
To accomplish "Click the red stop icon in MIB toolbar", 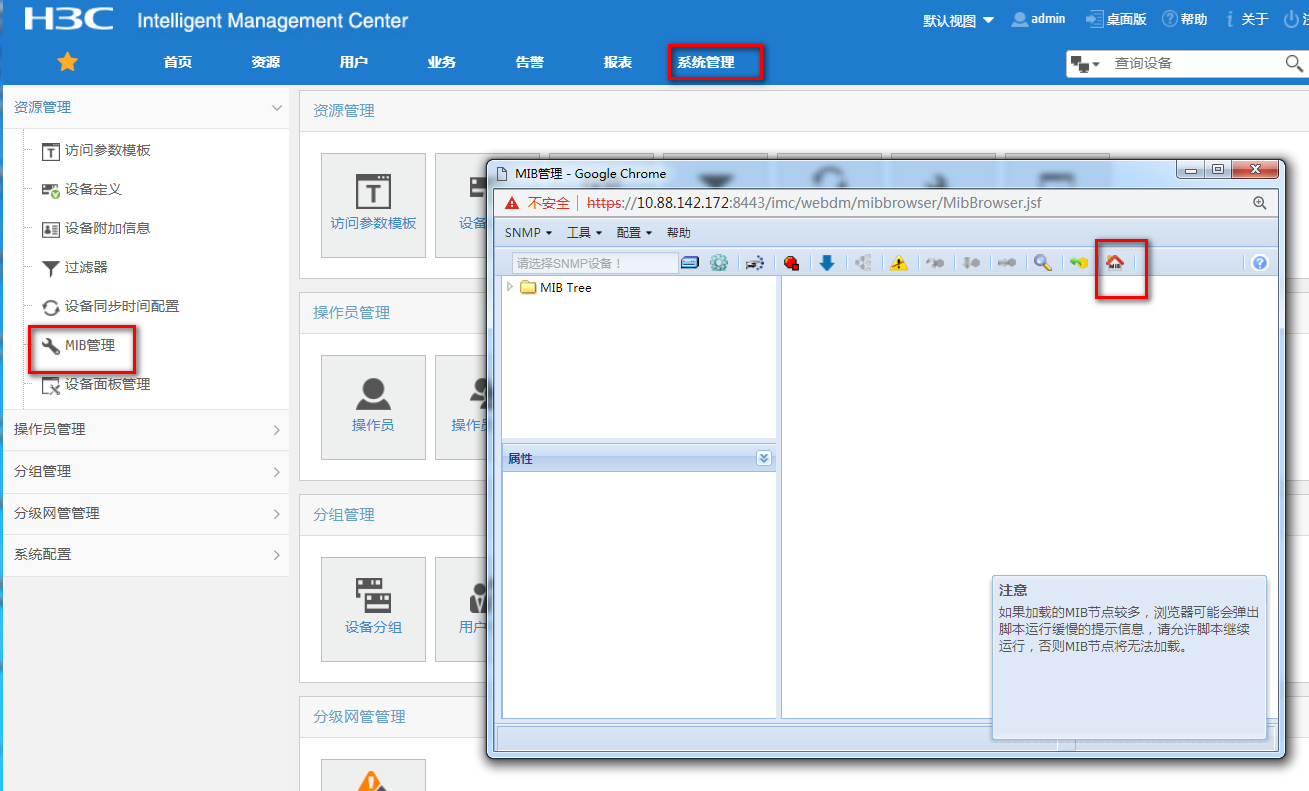I will click(x=791, y=263).
